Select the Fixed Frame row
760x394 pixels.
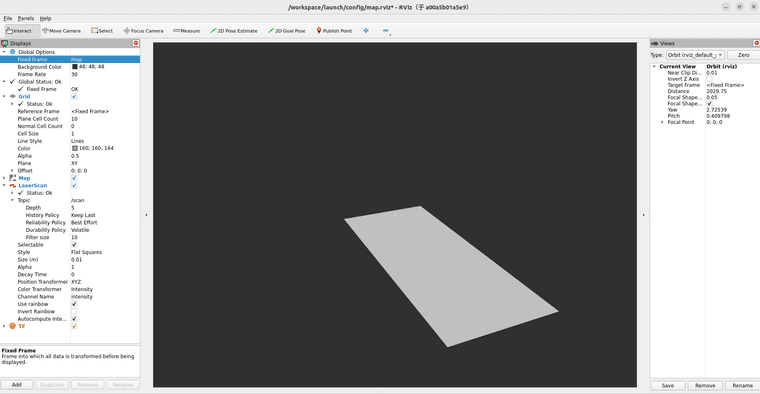(x=70, y=59)
